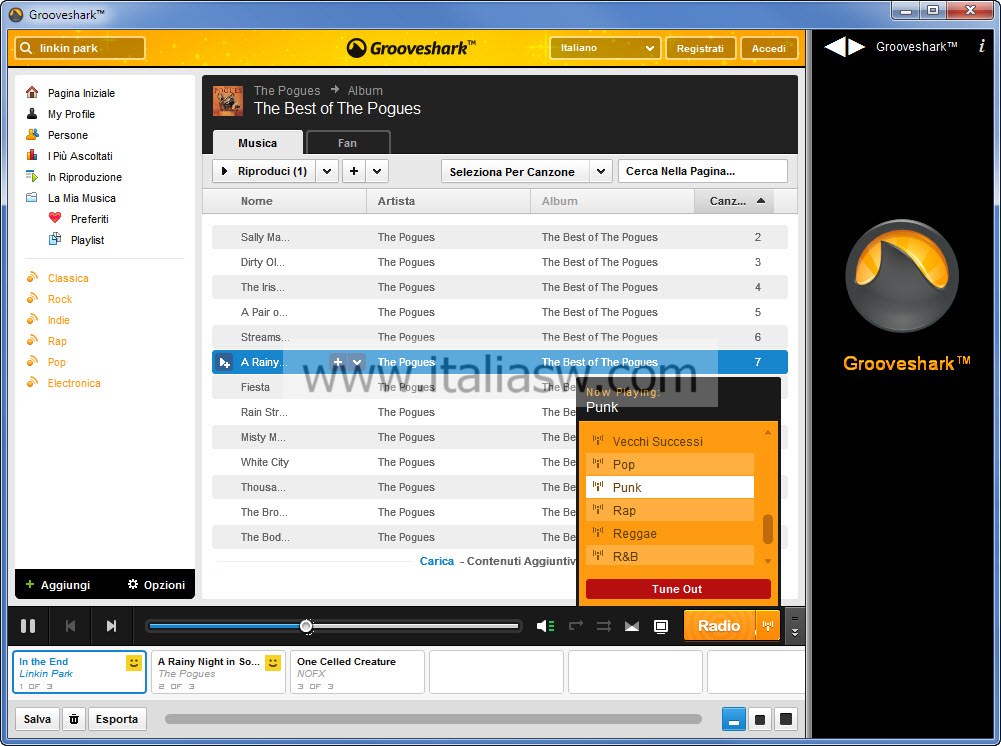Start the Indie radio station

click(x=58, y=320)
